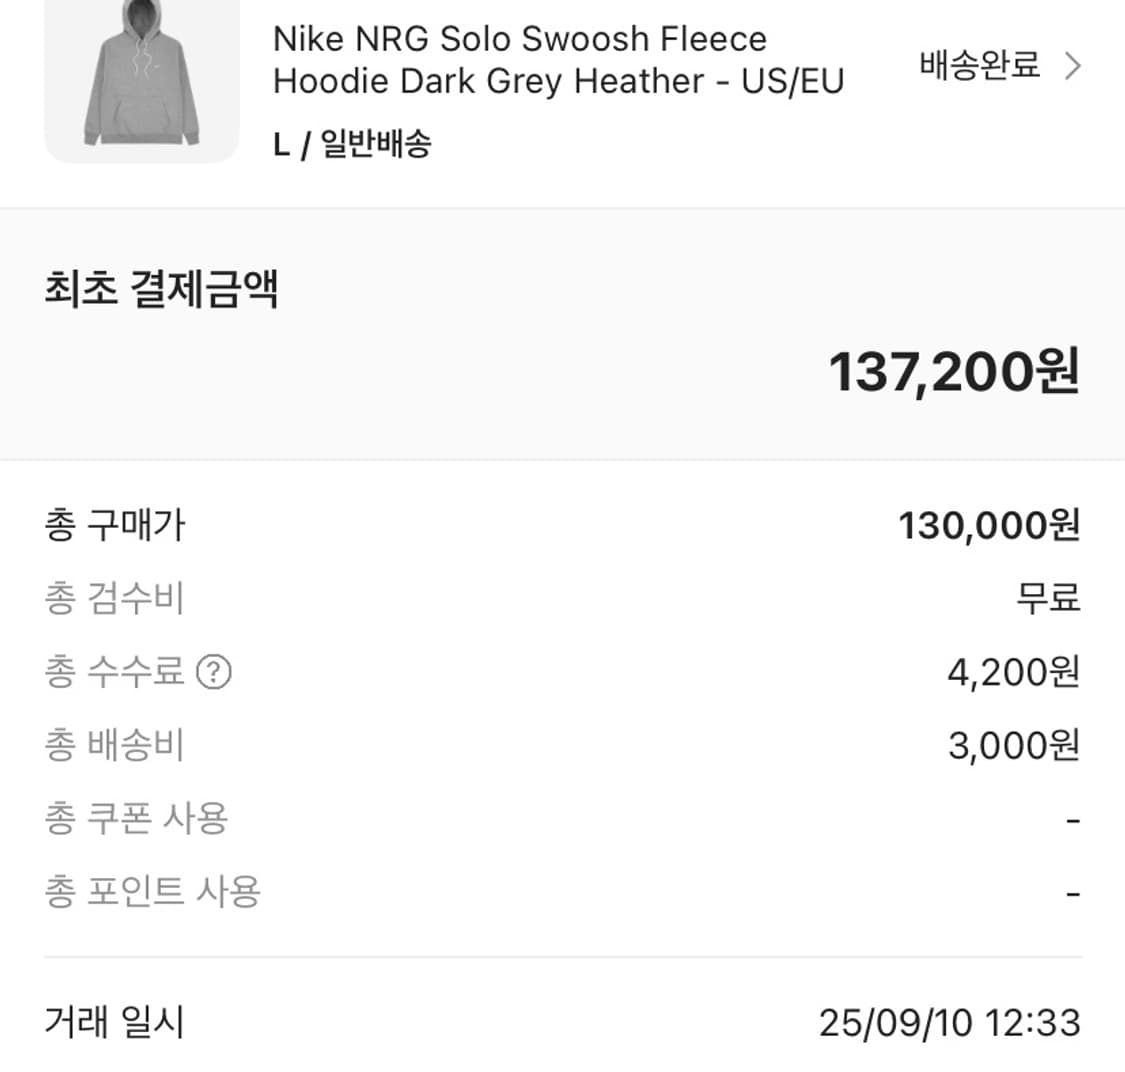The image size is (1125, 1072).
Task: Click the 총 수수료 fee row label
Action: [115, 673]
